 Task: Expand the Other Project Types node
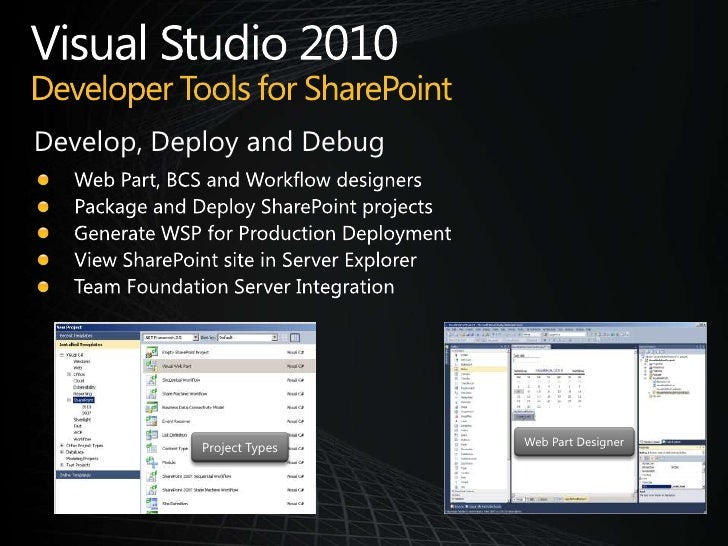[61, 445]
